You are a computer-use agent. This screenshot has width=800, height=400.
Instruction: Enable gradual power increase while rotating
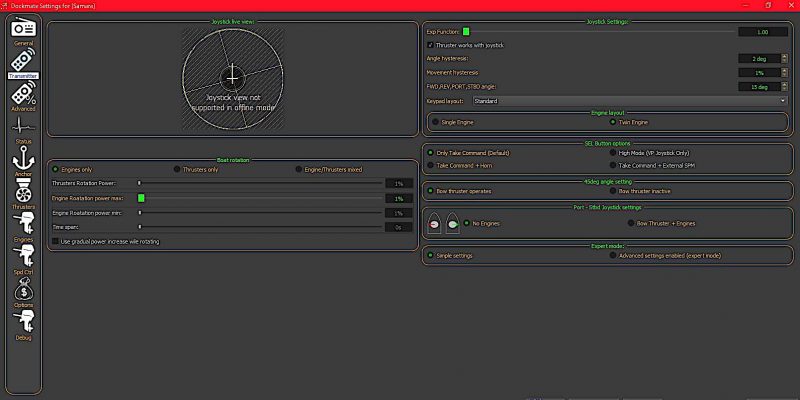click(55, 241)
